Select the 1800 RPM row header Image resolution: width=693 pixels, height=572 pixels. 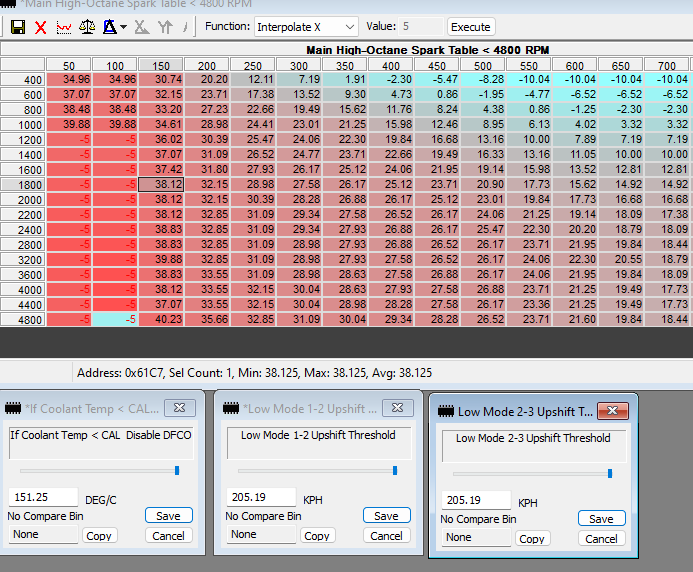pos(23,184)
